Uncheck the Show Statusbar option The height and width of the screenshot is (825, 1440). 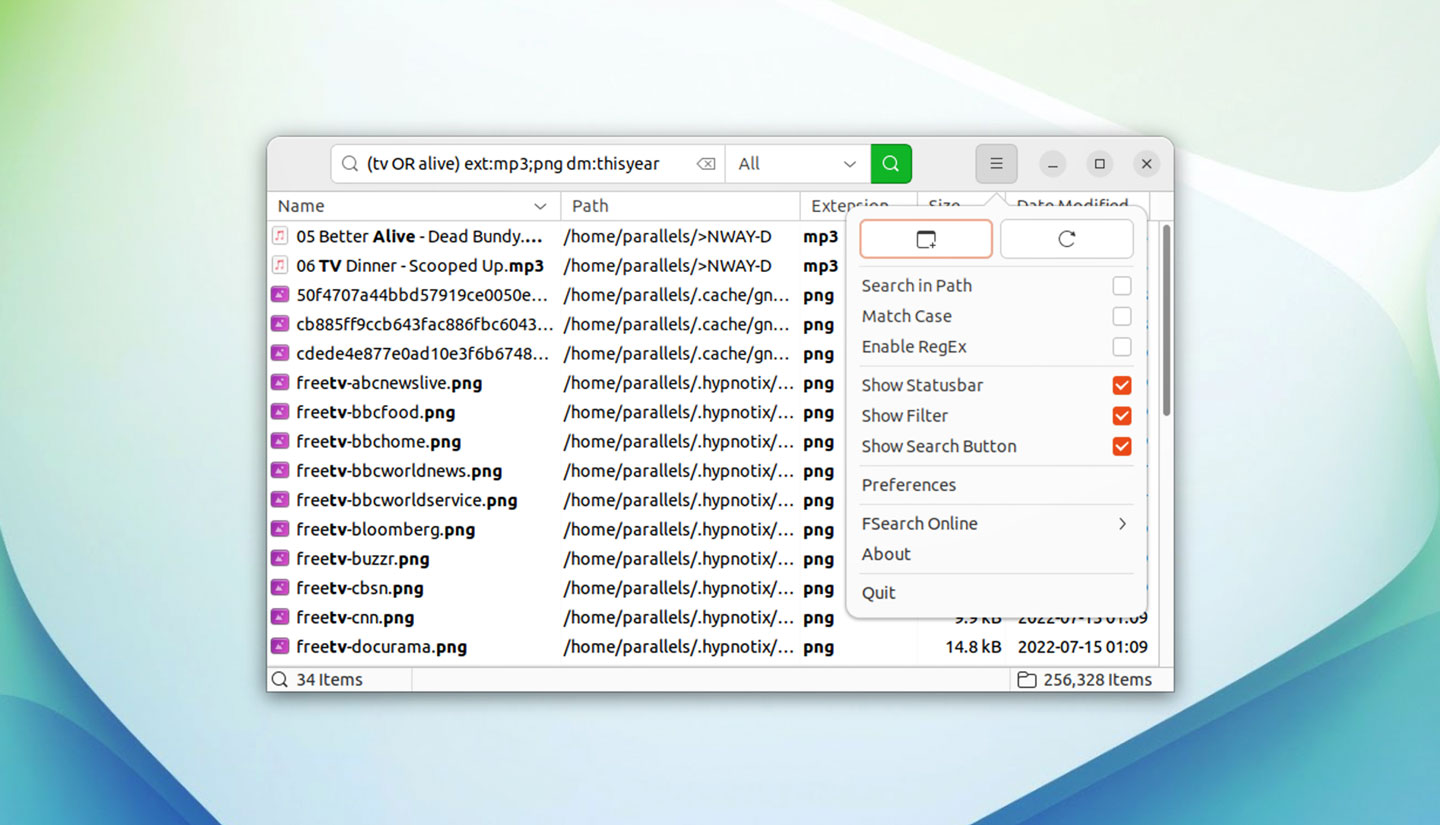pos(1122,385)
